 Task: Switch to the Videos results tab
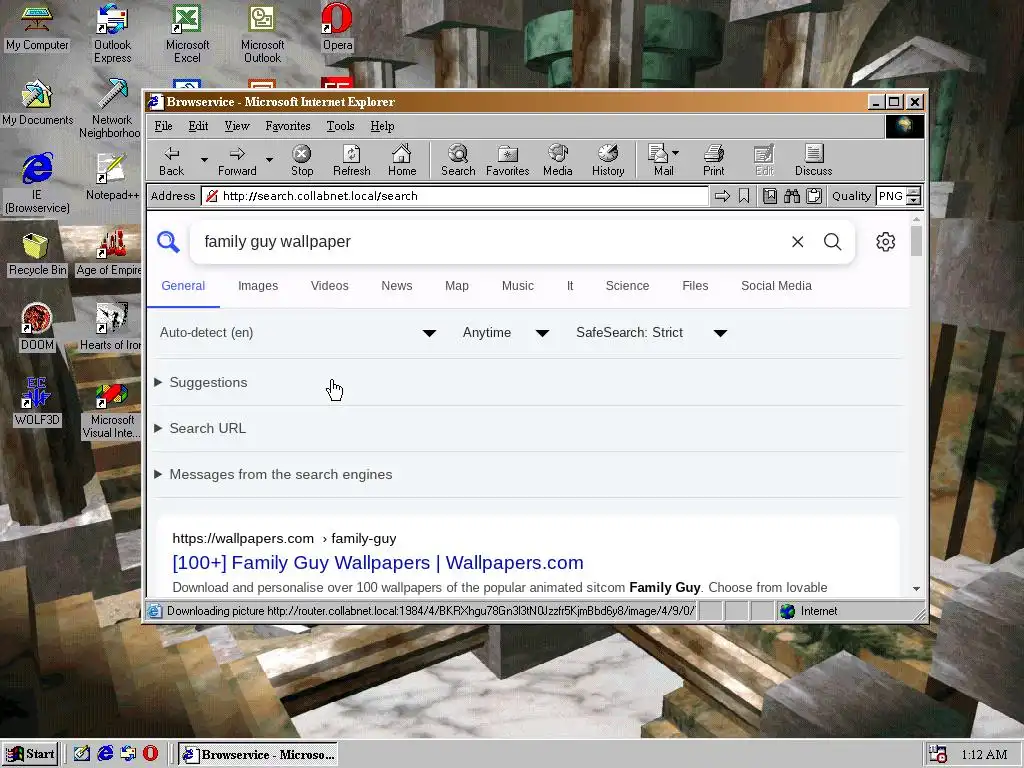pos(330,286)
